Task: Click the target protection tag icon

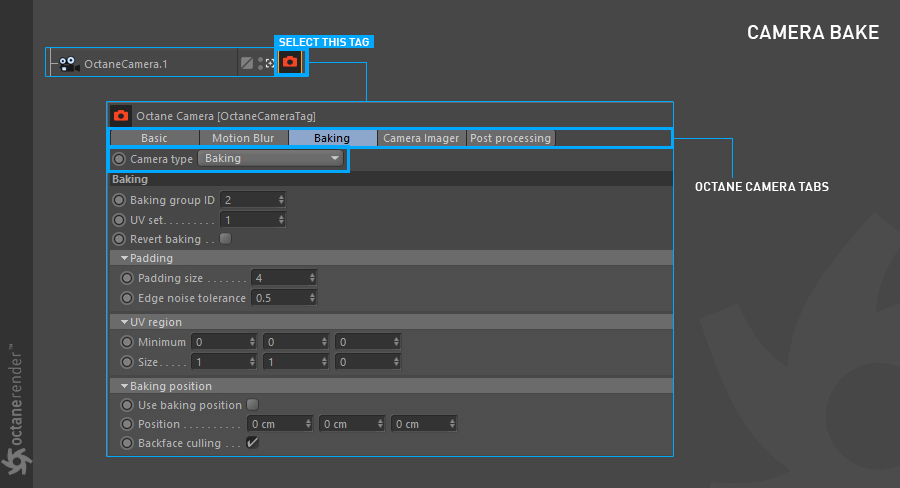Action: (x=270, y=63)
